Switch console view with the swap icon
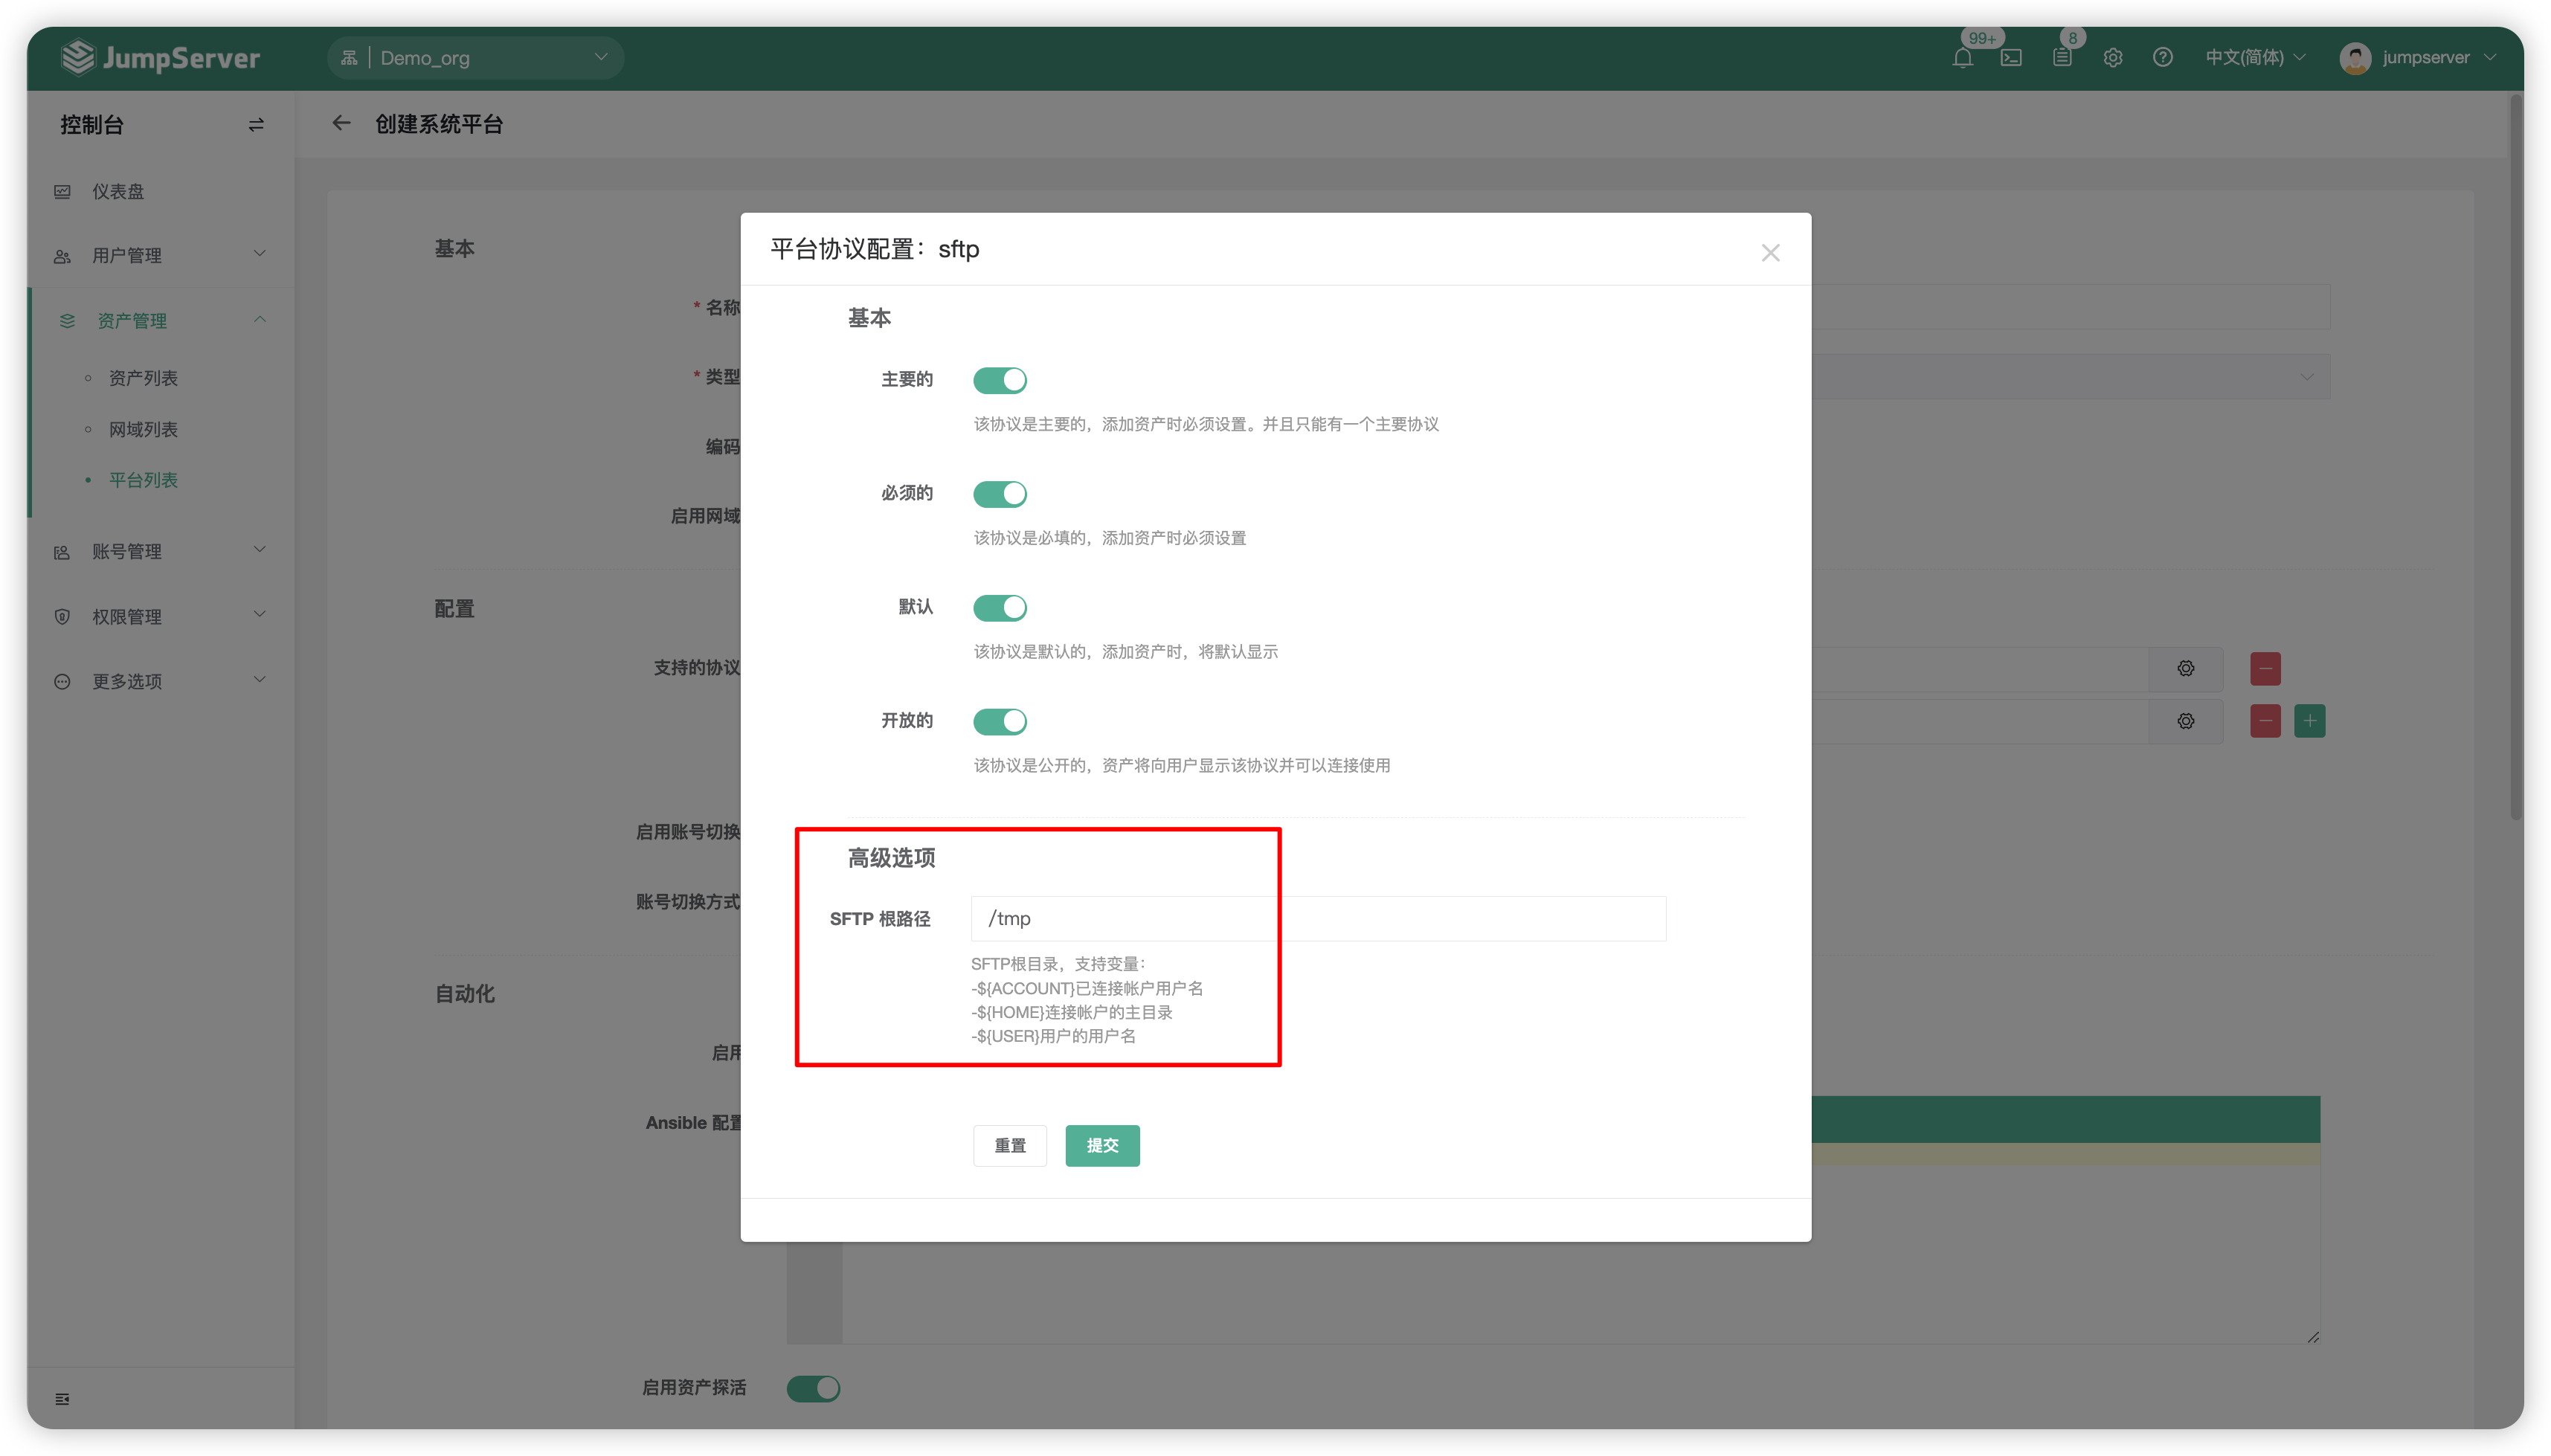 pyautogui.click(x=256, y=125)
